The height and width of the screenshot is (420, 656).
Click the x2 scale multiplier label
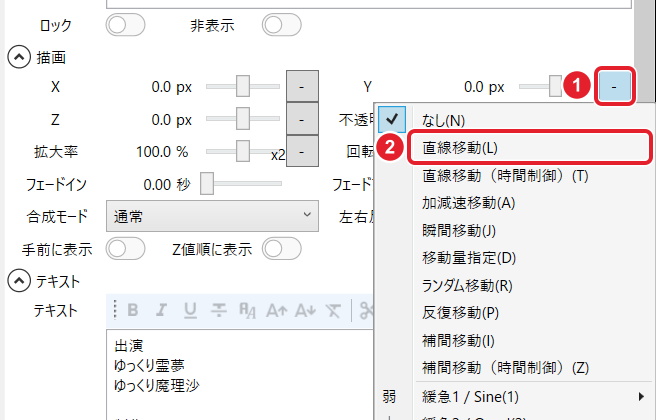point(278,155)
